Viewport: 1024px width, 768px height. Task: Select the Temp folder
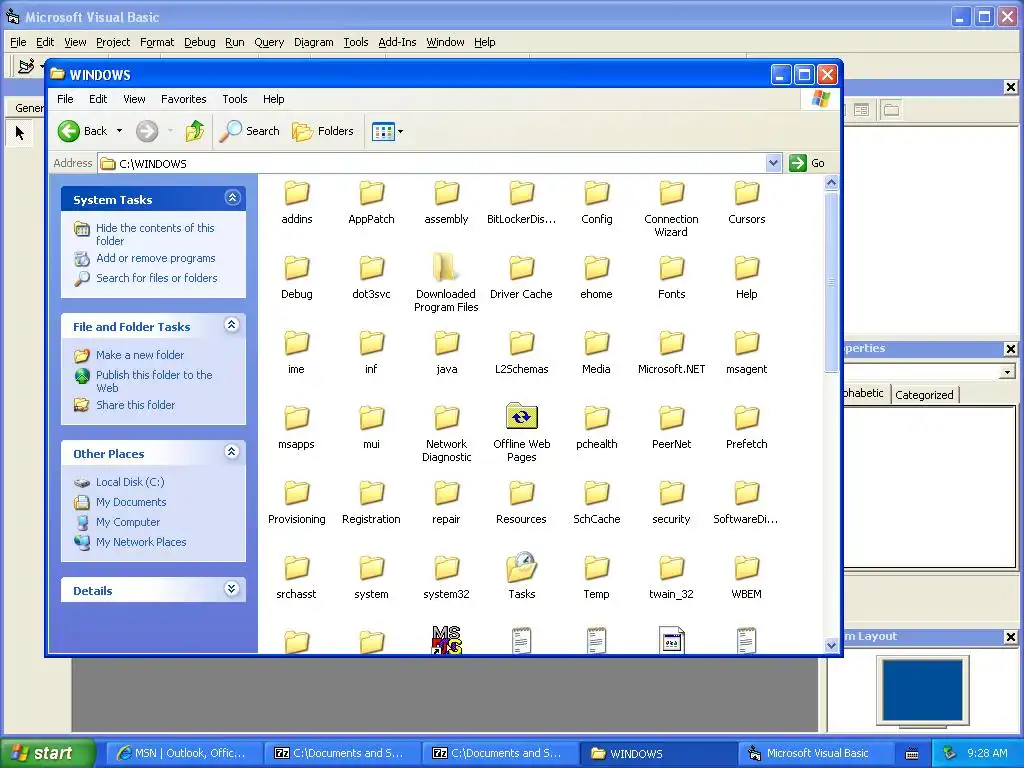pos(596,578)
